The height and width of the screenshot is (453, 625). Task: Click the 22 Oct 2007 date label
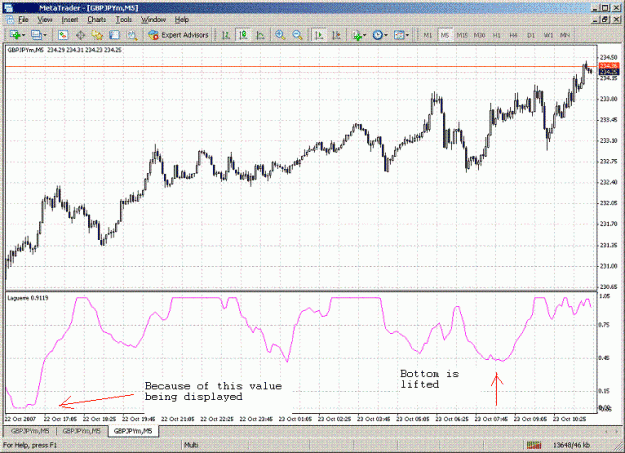[20, 419]
